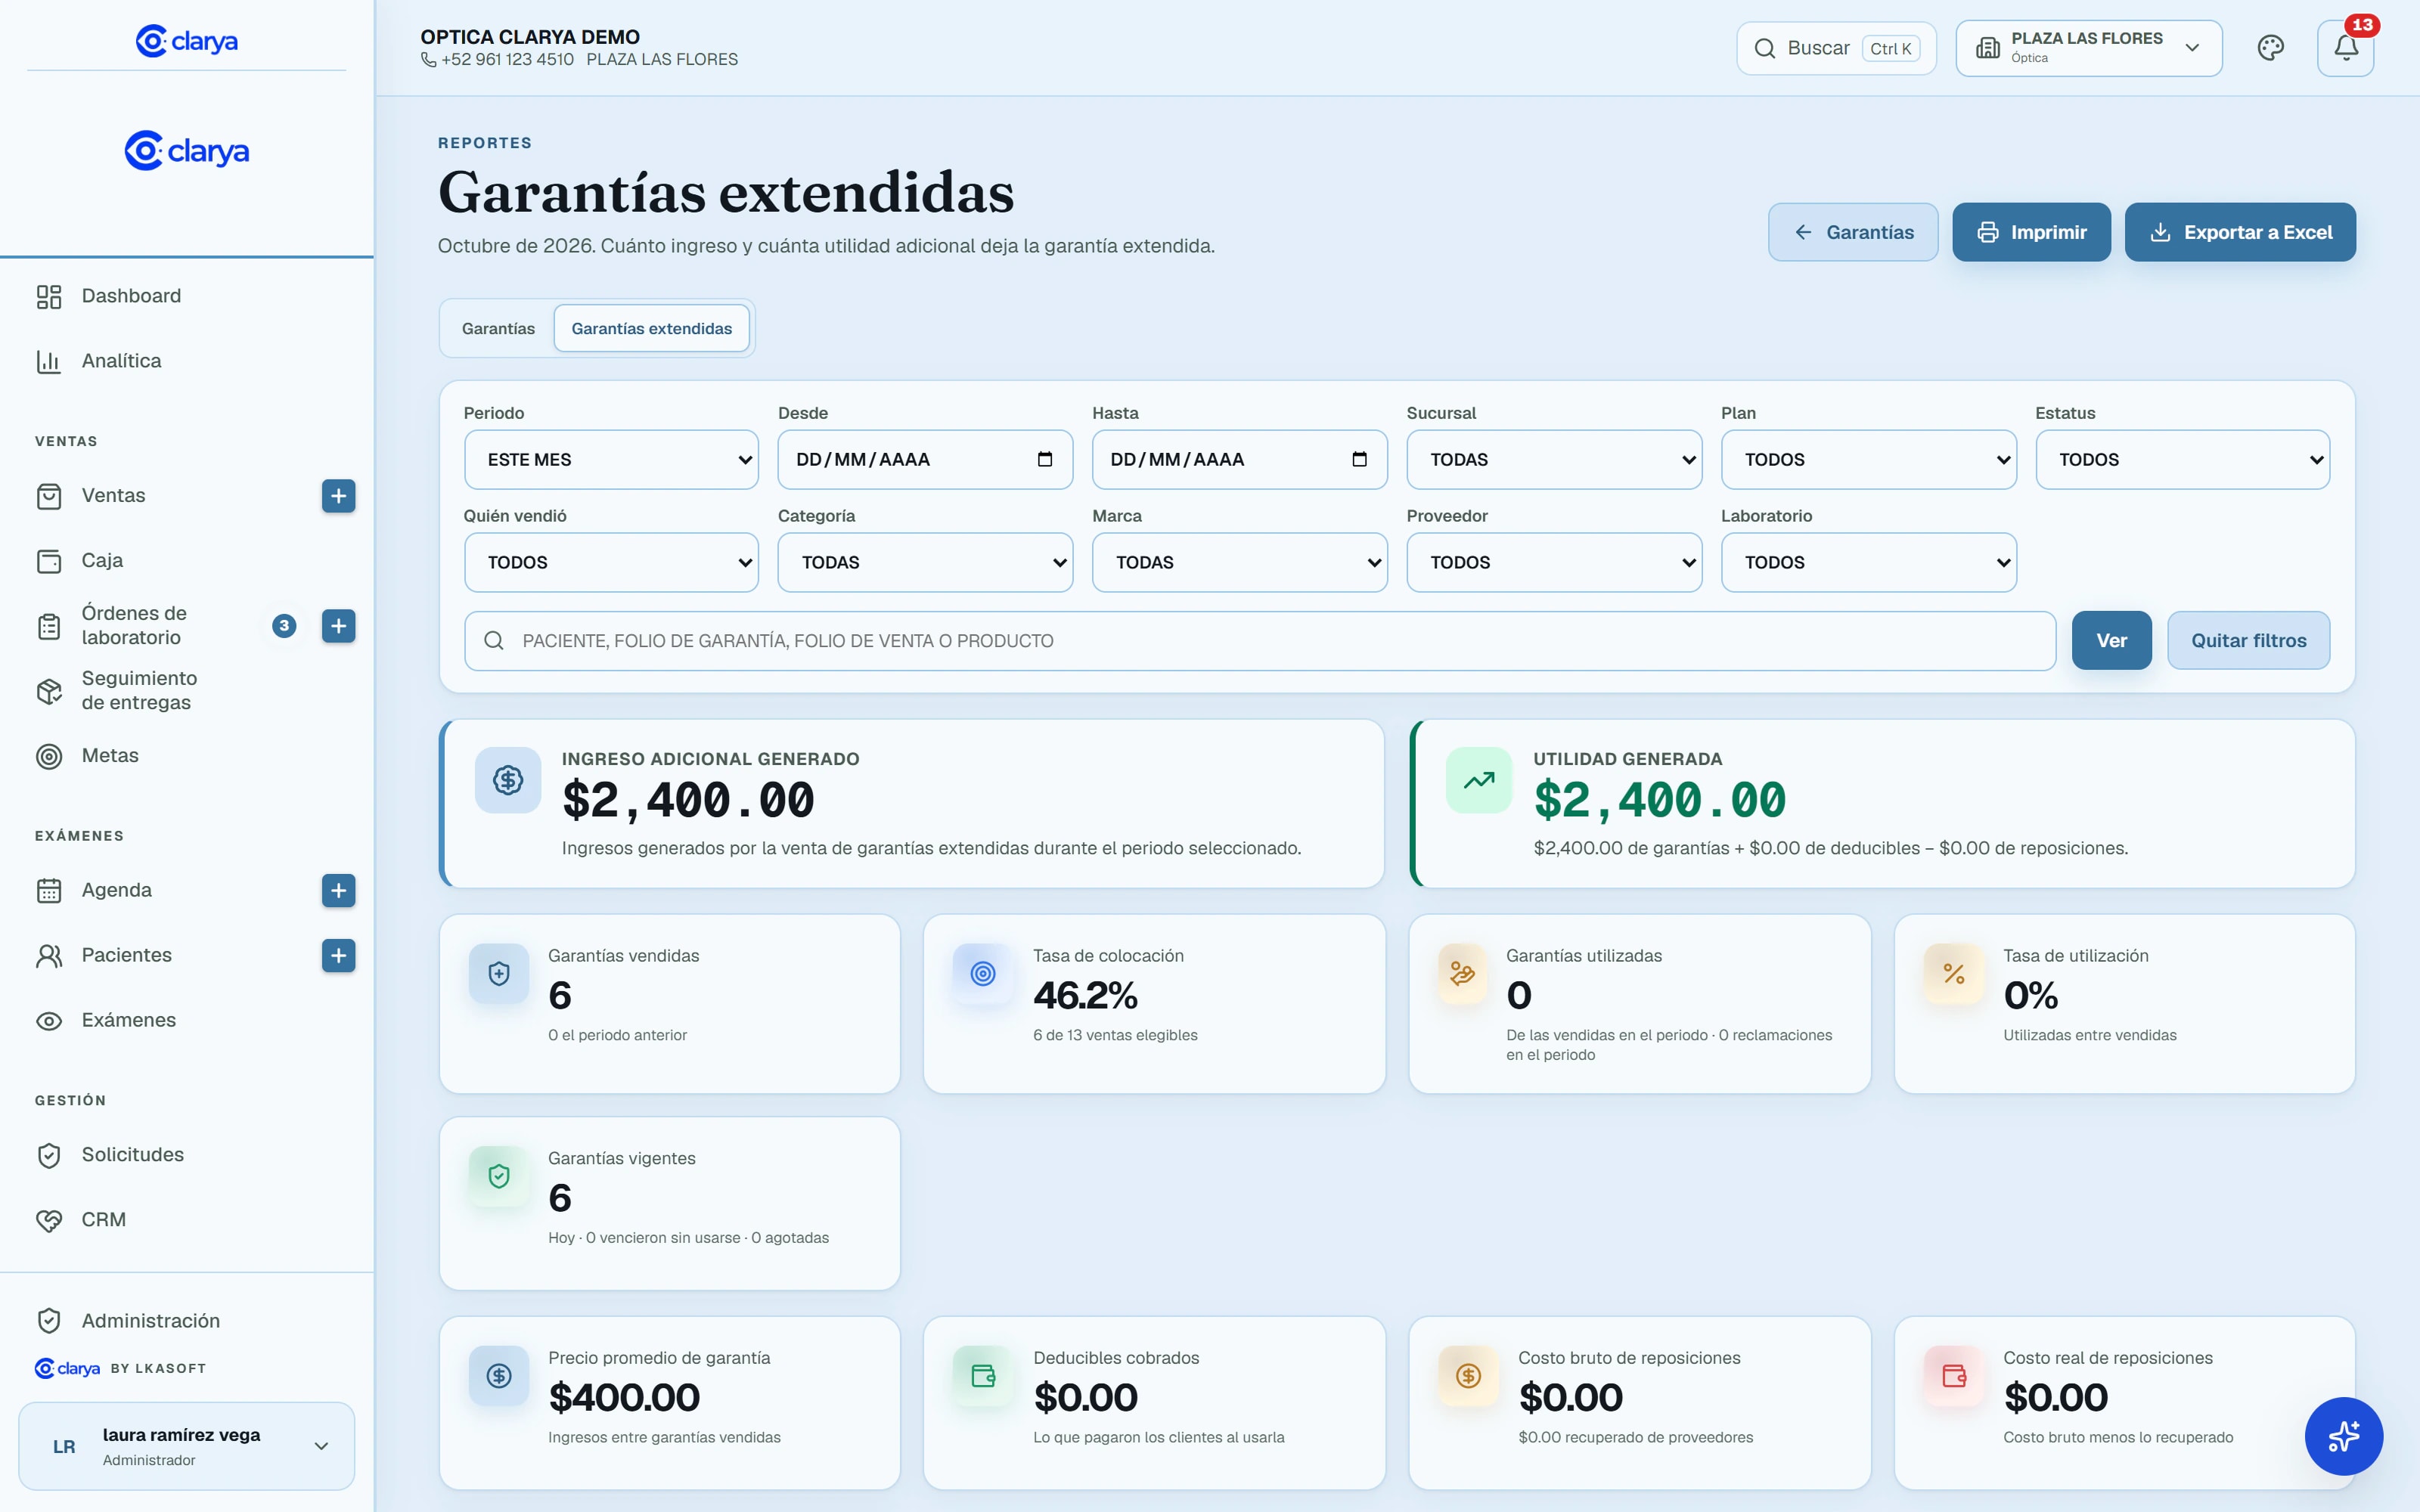
Task: Add patient with Pacientes plus icon
Action: (x=338, y=955)
